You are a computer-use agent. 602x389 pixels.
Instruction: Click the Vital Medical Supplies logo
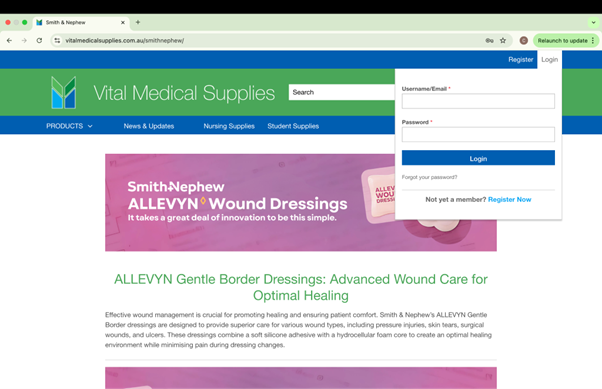(64, 92)
